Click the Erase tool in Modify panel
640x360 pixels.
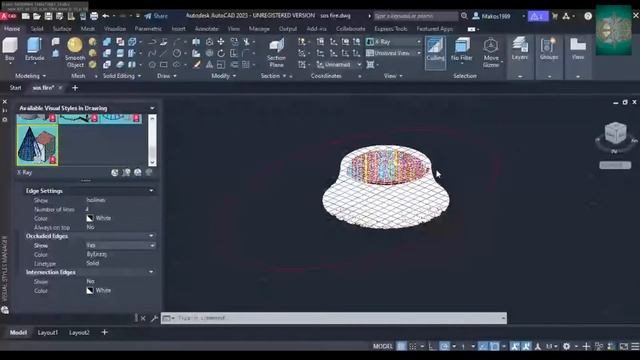(x=197, y=64)
